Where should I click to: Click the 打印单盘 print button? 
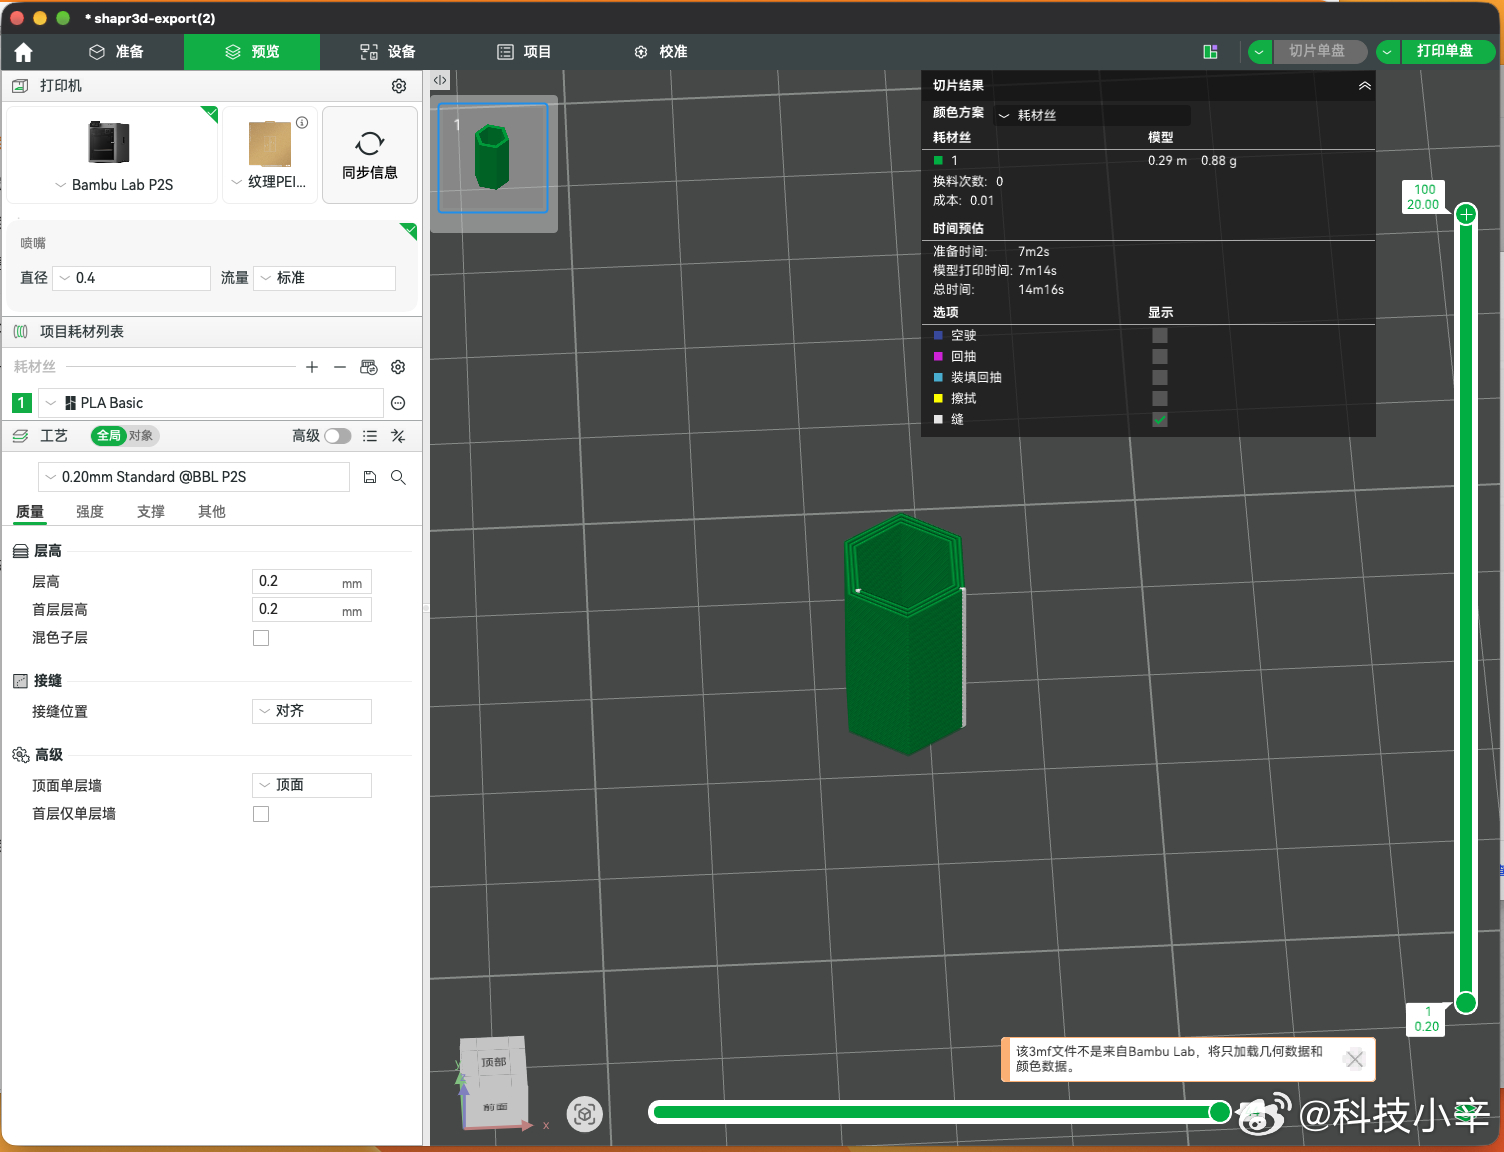(x=1445, y=51)
